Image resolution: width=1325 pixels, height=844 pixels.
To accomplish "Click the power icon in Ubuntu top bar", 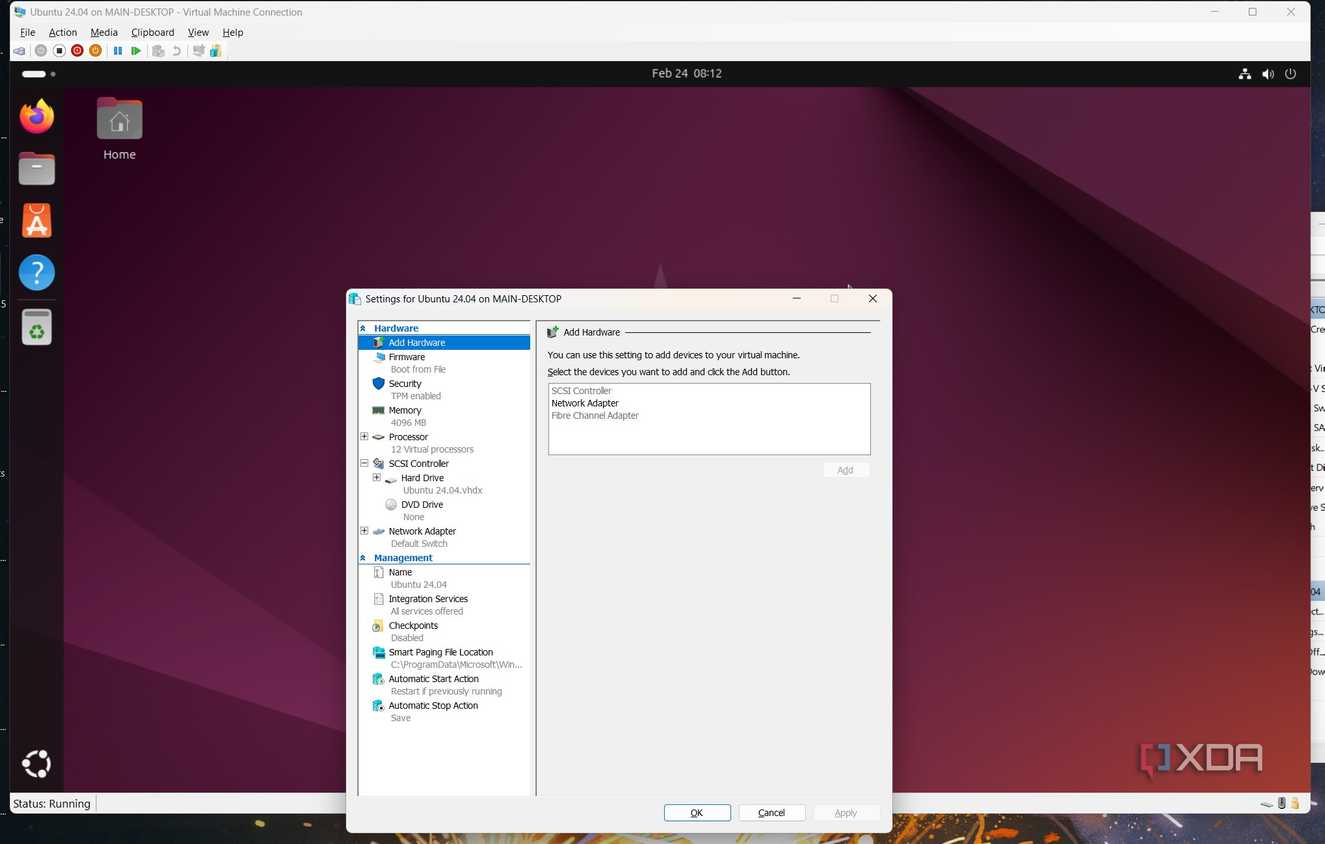I will click(x=1291, y=74).
